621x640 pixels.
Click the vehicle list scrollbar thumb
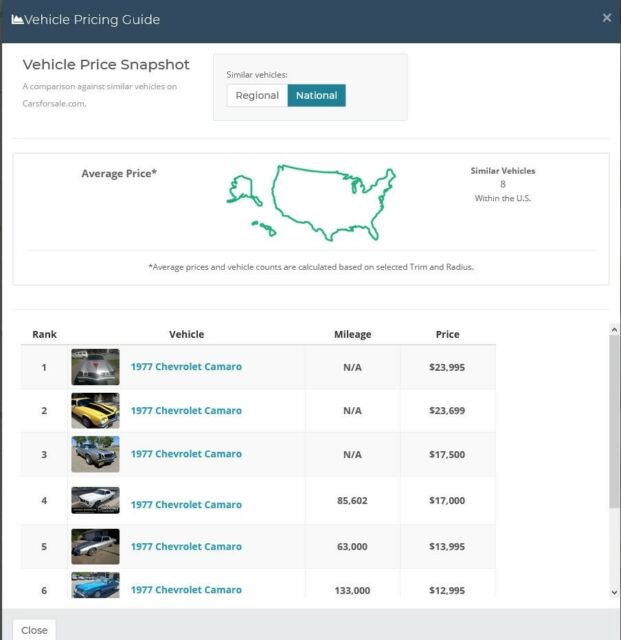click(x=614, y=421)
